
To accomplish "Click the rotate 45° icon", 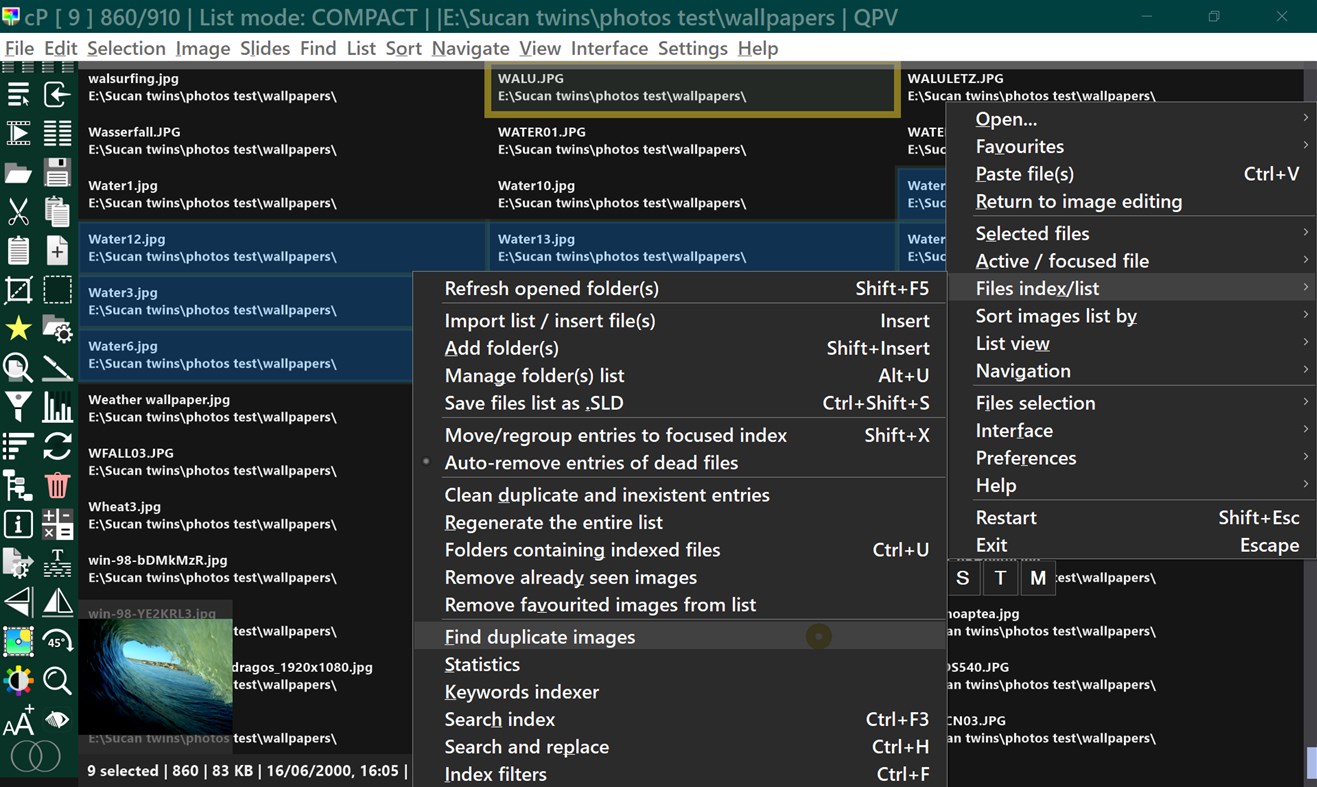I will (x=57, y=641).
